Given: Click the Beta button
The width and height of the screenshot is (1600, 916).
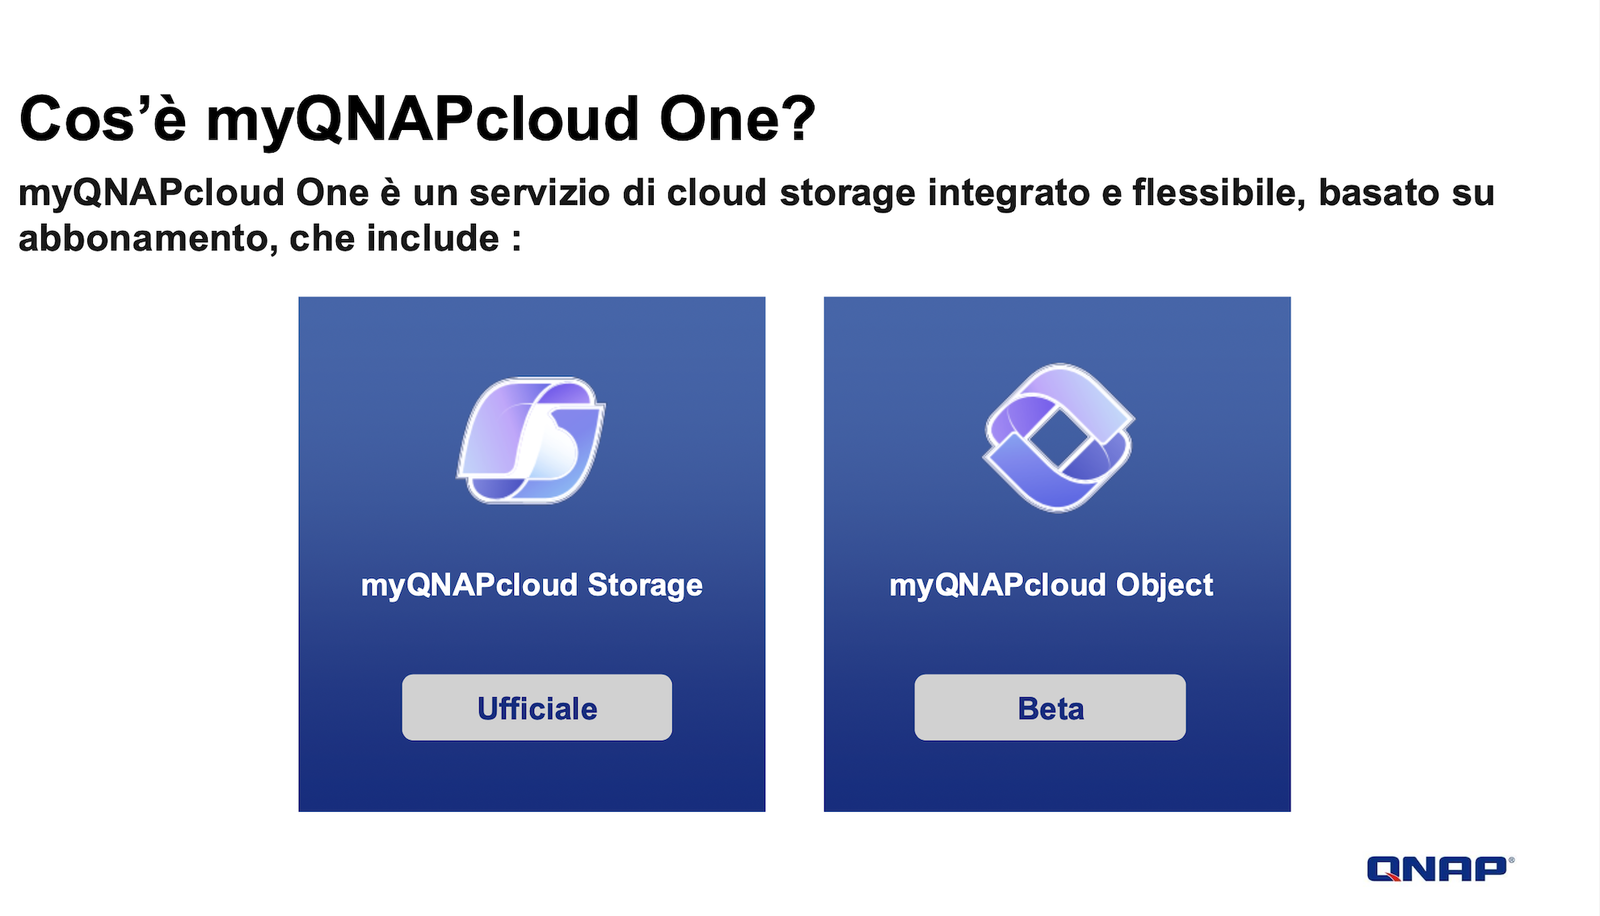Looking at the screenshot, I should coord(1050,708).
